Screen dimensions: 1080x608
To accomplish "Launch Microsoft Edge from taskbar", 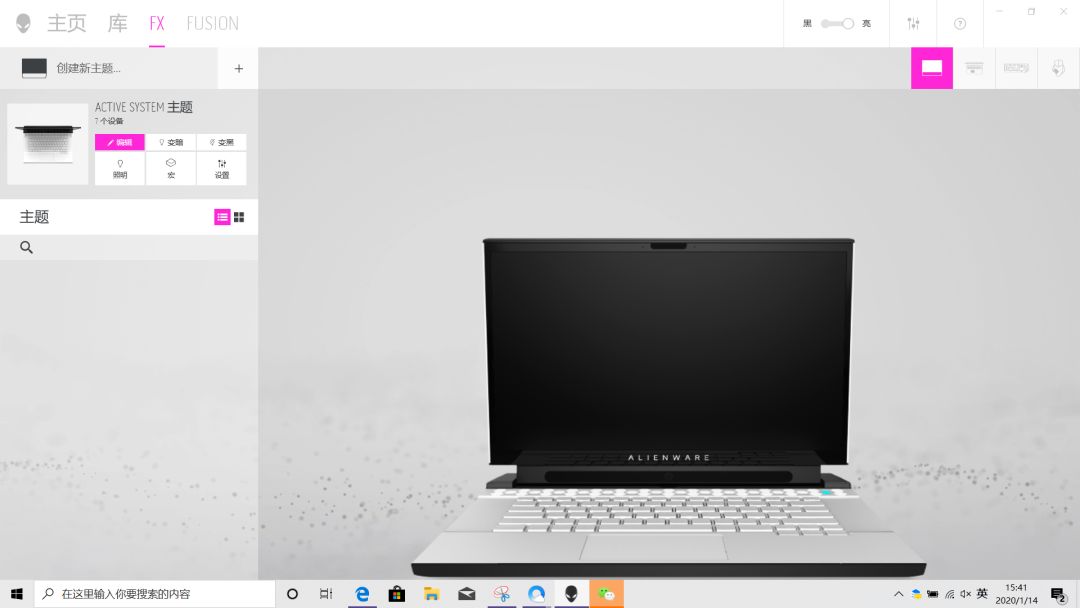I will (x=362, y=594).
